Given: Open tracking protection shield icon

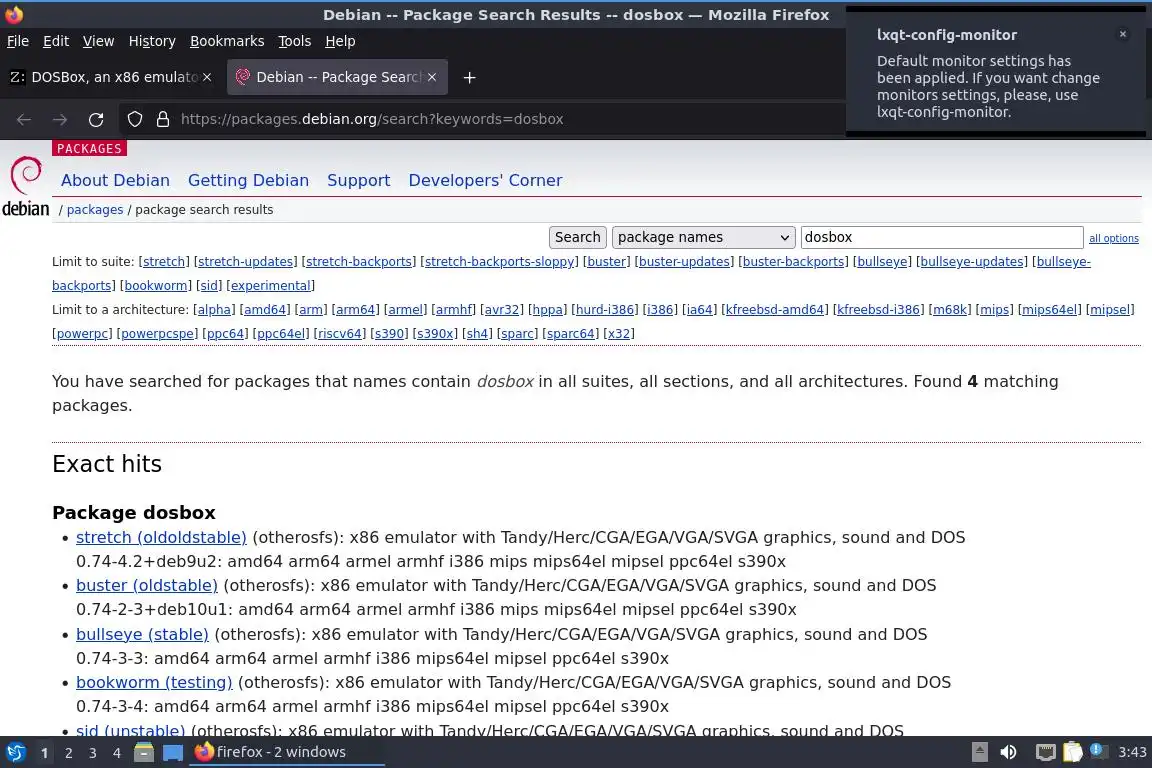Looking at the screenshot, I should tap(134, 119).
